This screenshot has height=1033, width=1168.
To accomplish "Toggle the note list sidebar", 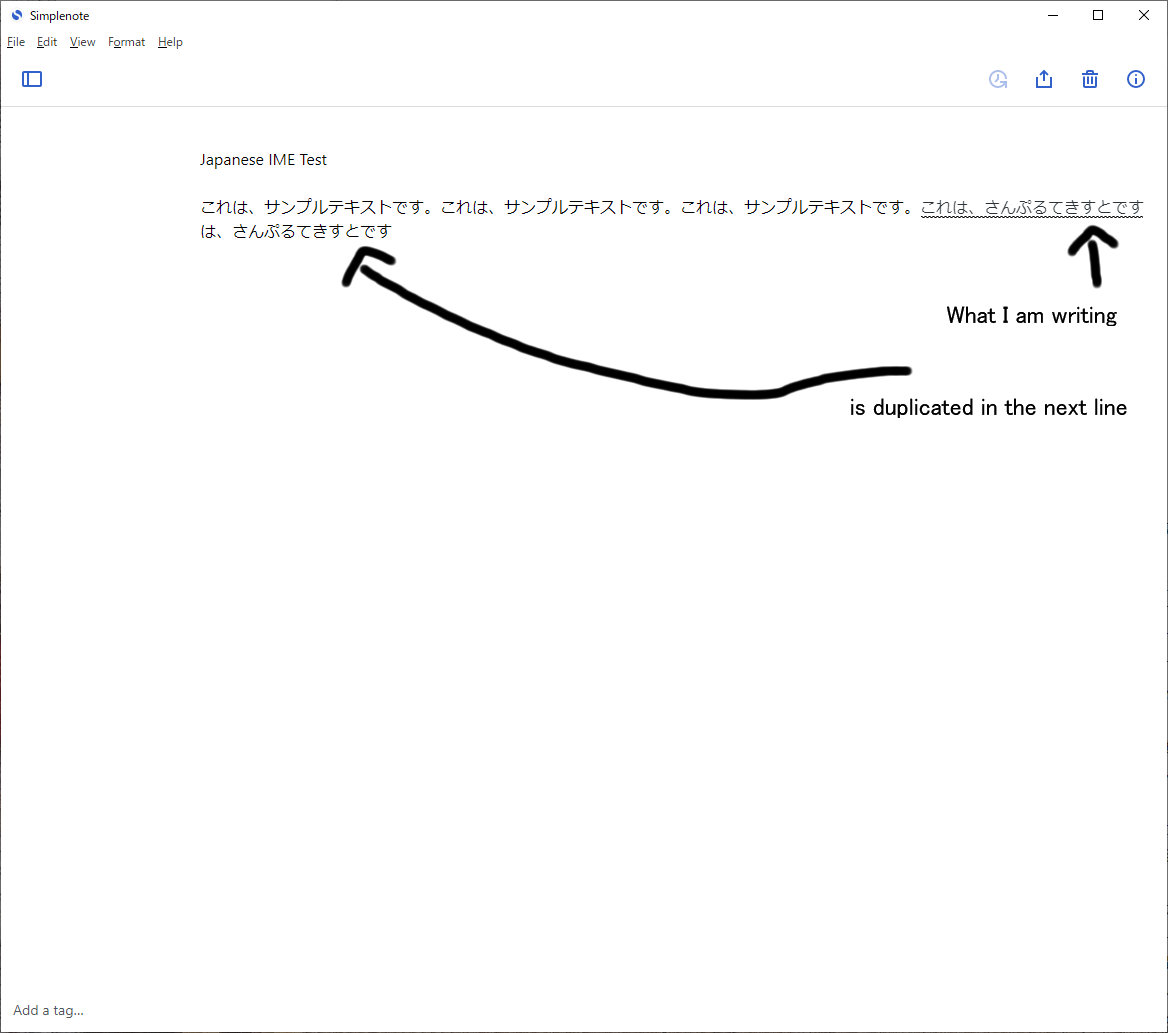I will pyautogui.click(x=31, y=79).
